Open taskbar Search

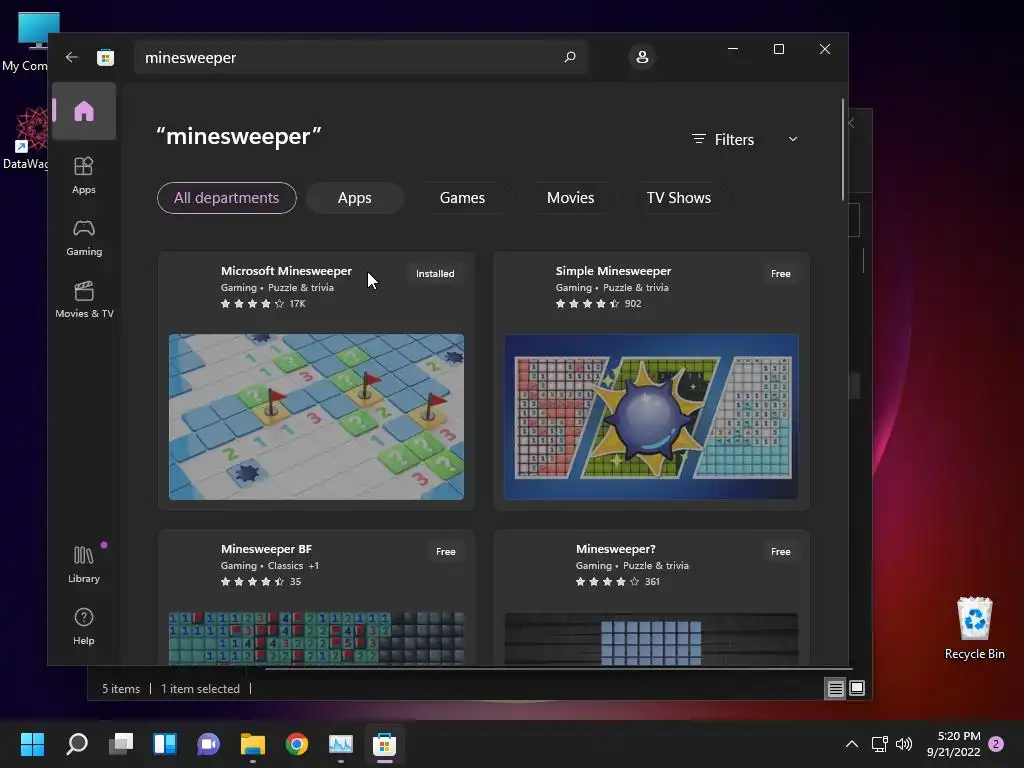pyautogui.click(x=77, y=744)
